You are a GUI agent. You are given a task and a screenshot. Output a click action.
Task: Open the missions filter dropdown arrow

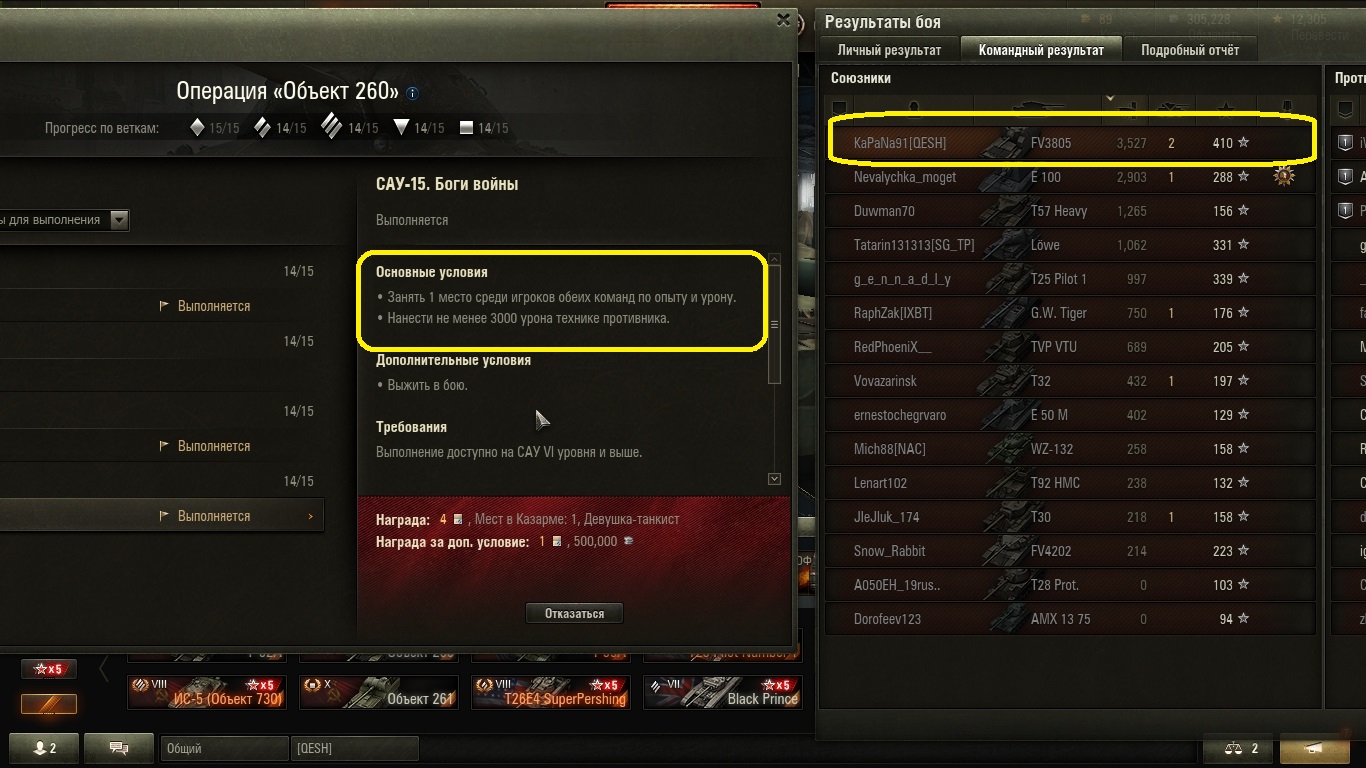(119, 220)
